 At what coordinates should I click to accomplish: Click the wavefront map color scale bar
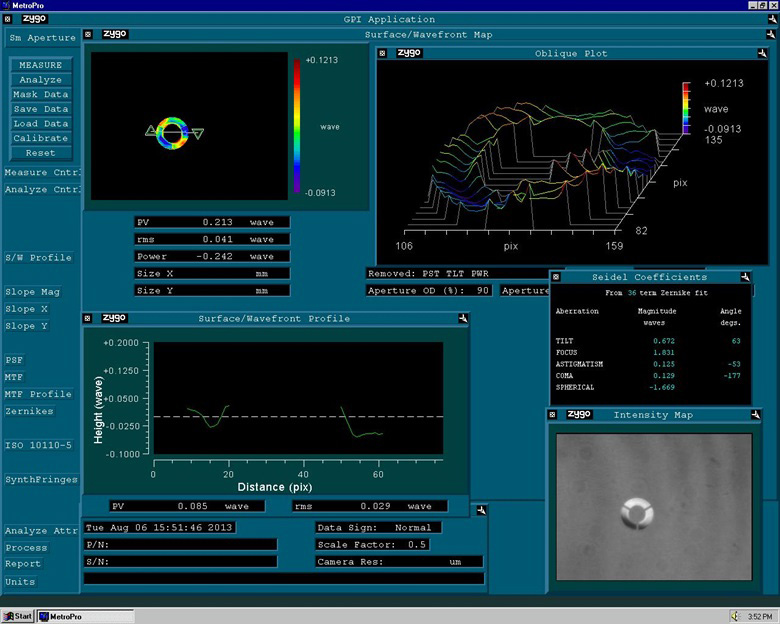(297, 127)
